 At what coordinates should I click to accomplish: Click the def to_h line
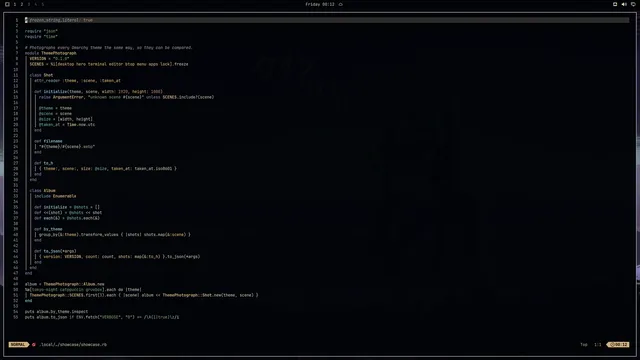tap(44, 163)
